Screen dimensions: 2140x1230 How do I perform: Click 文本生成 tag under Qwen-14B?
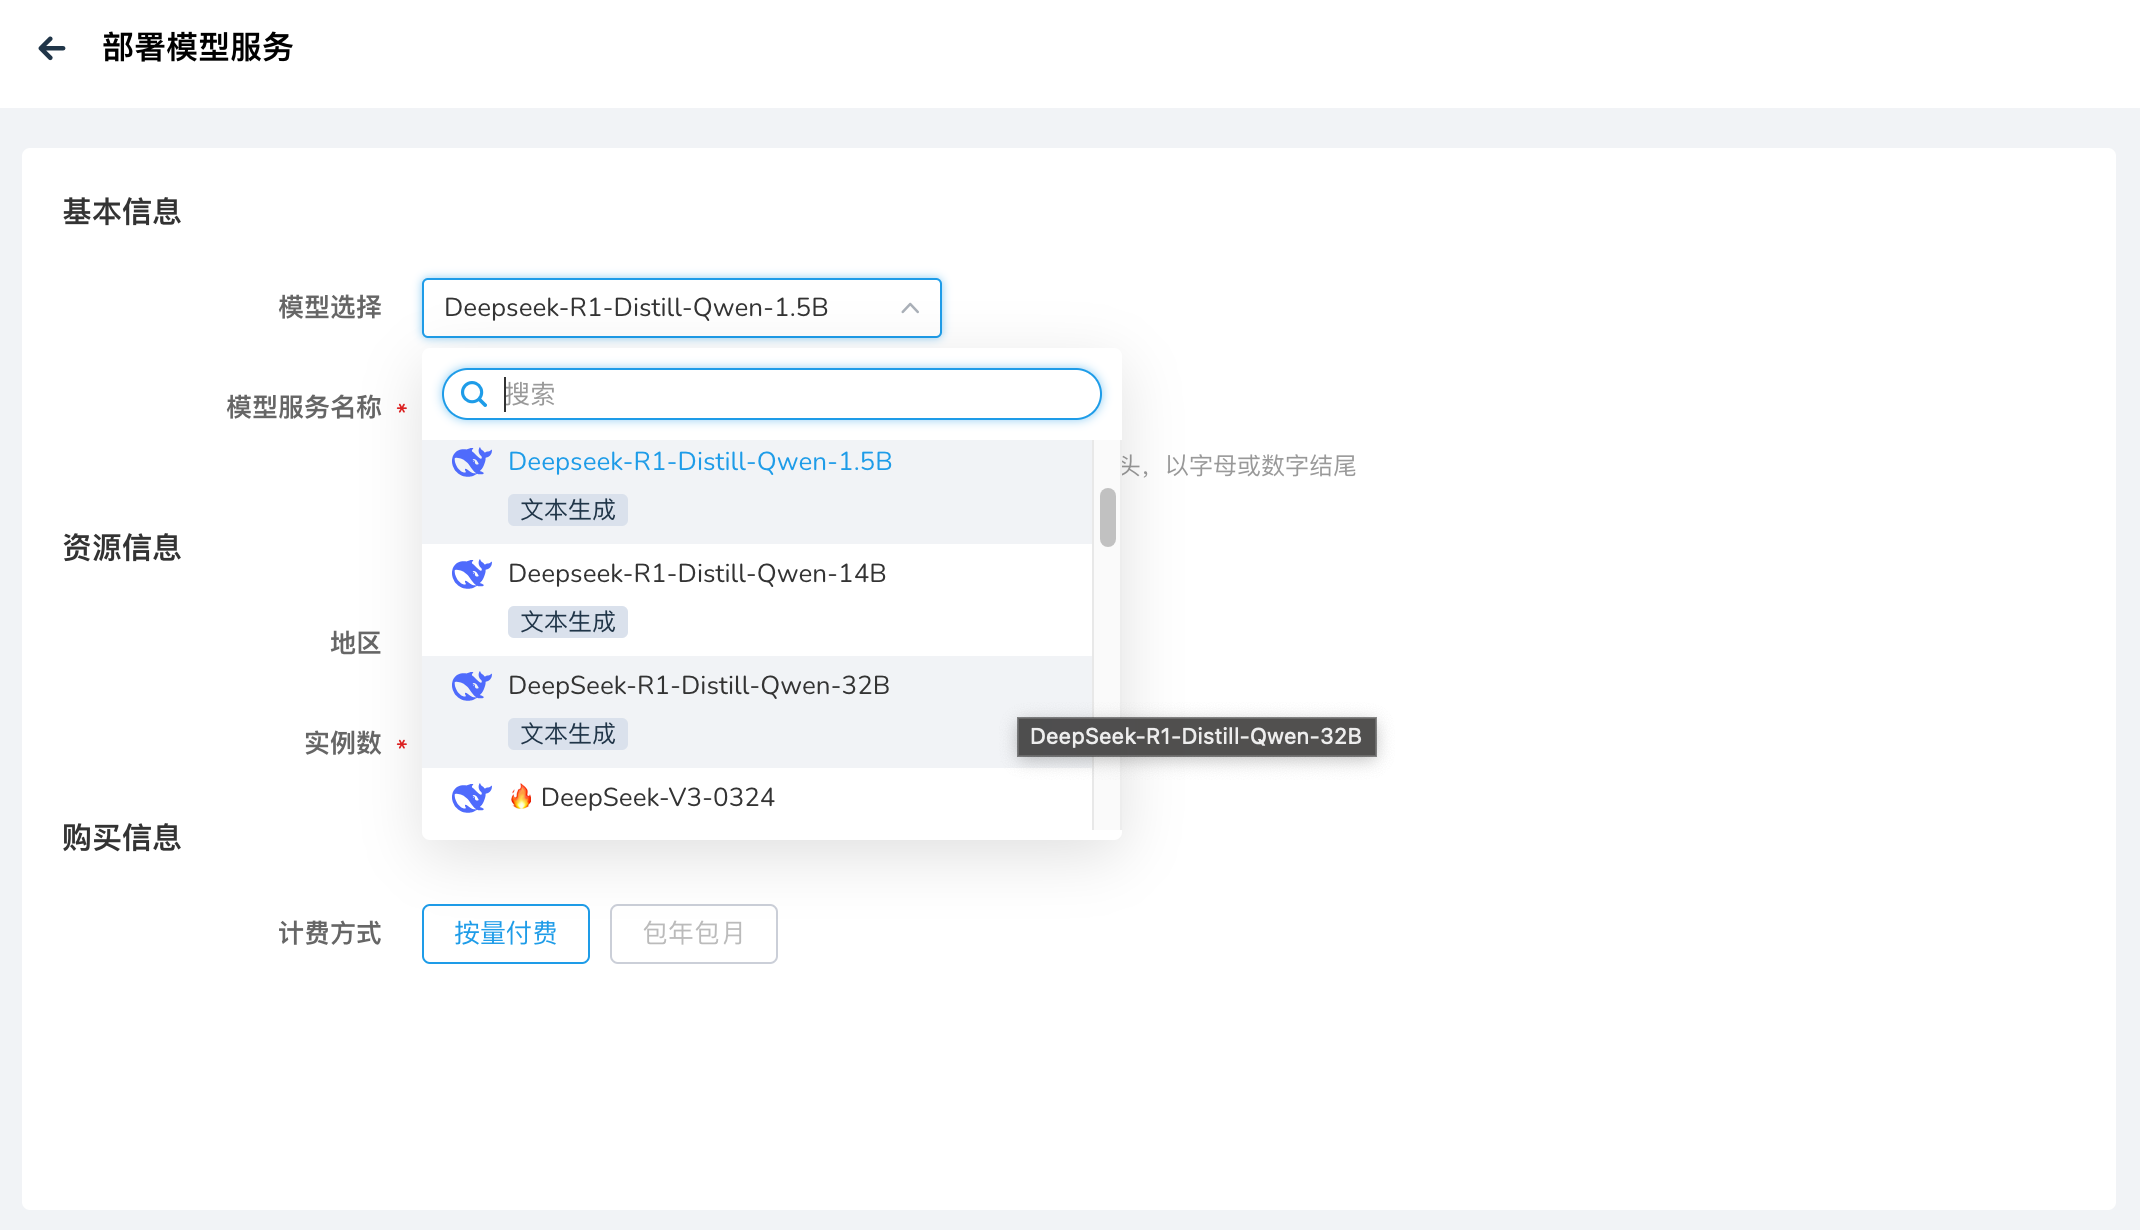(x=567, y=622)
